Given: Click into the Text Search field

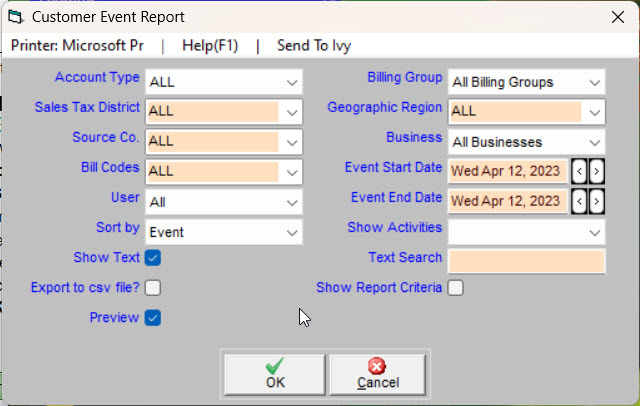Looking at the screenshot, I should [x=527, y=262].
